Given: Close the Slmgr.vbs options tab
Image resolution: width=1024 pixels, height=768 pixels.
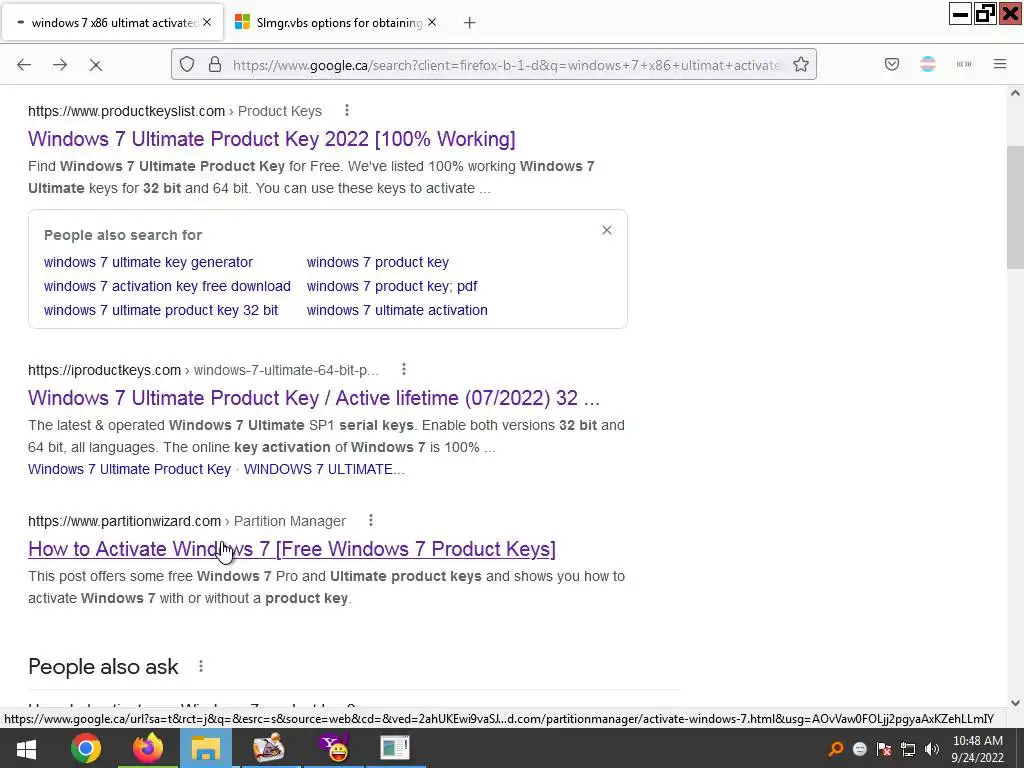Looking at the screenshot, I should click(x=432, y=23).
